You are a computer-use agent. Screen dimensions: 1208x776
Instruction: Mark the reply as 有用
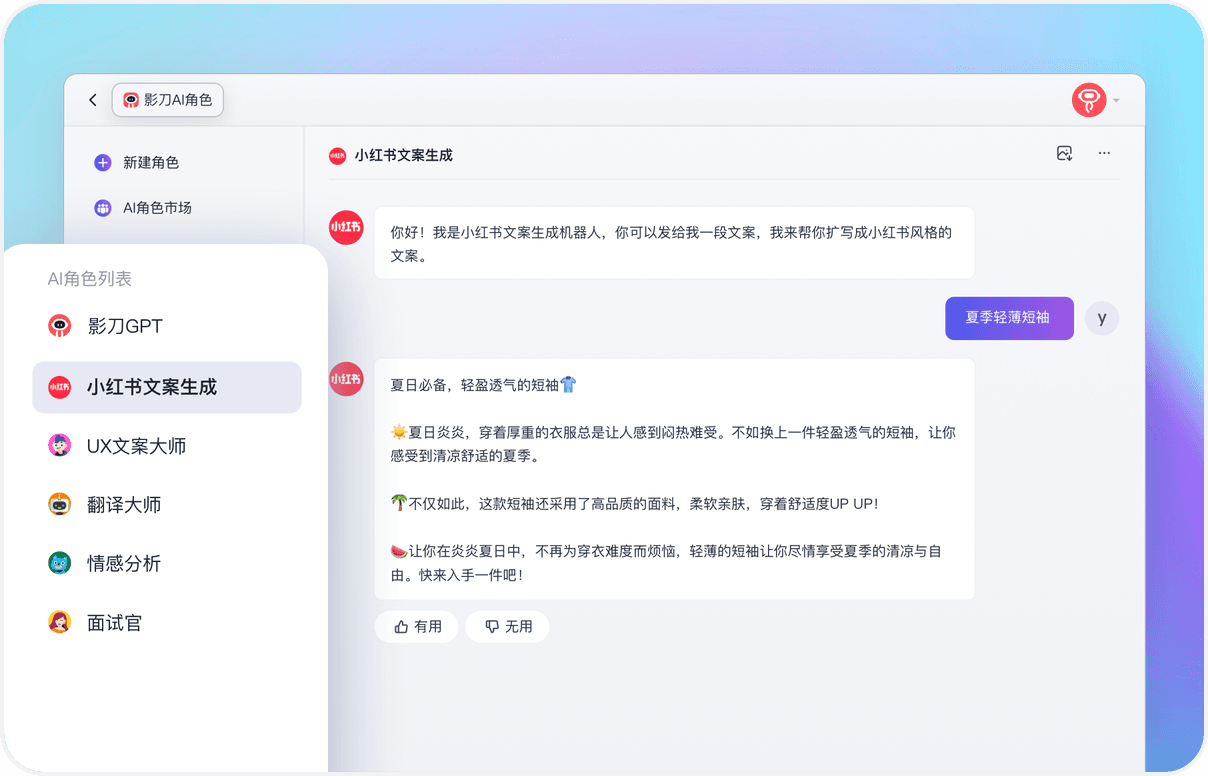point(417,627)
